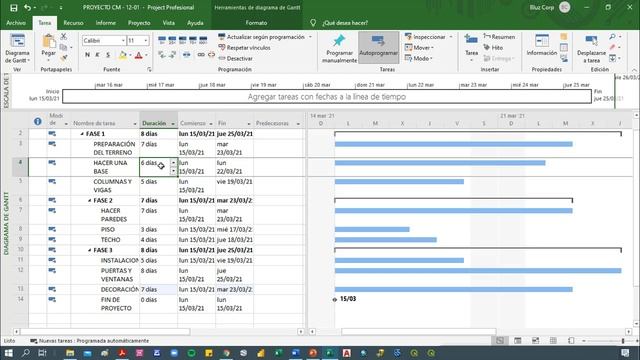Click the 100% complete progress icon
The height and width of the screenshot is (360, 640).
coord(203,40)
